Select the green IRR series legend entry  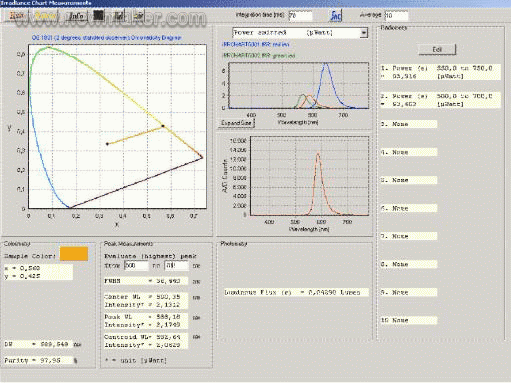(259, 56)
